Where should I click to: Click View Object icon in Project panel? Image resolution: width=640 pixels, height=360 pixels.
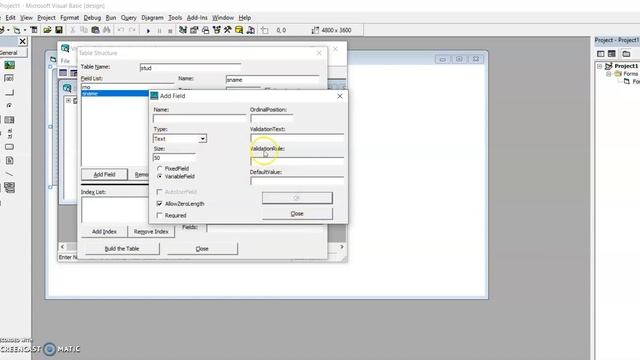click(611, 53)
